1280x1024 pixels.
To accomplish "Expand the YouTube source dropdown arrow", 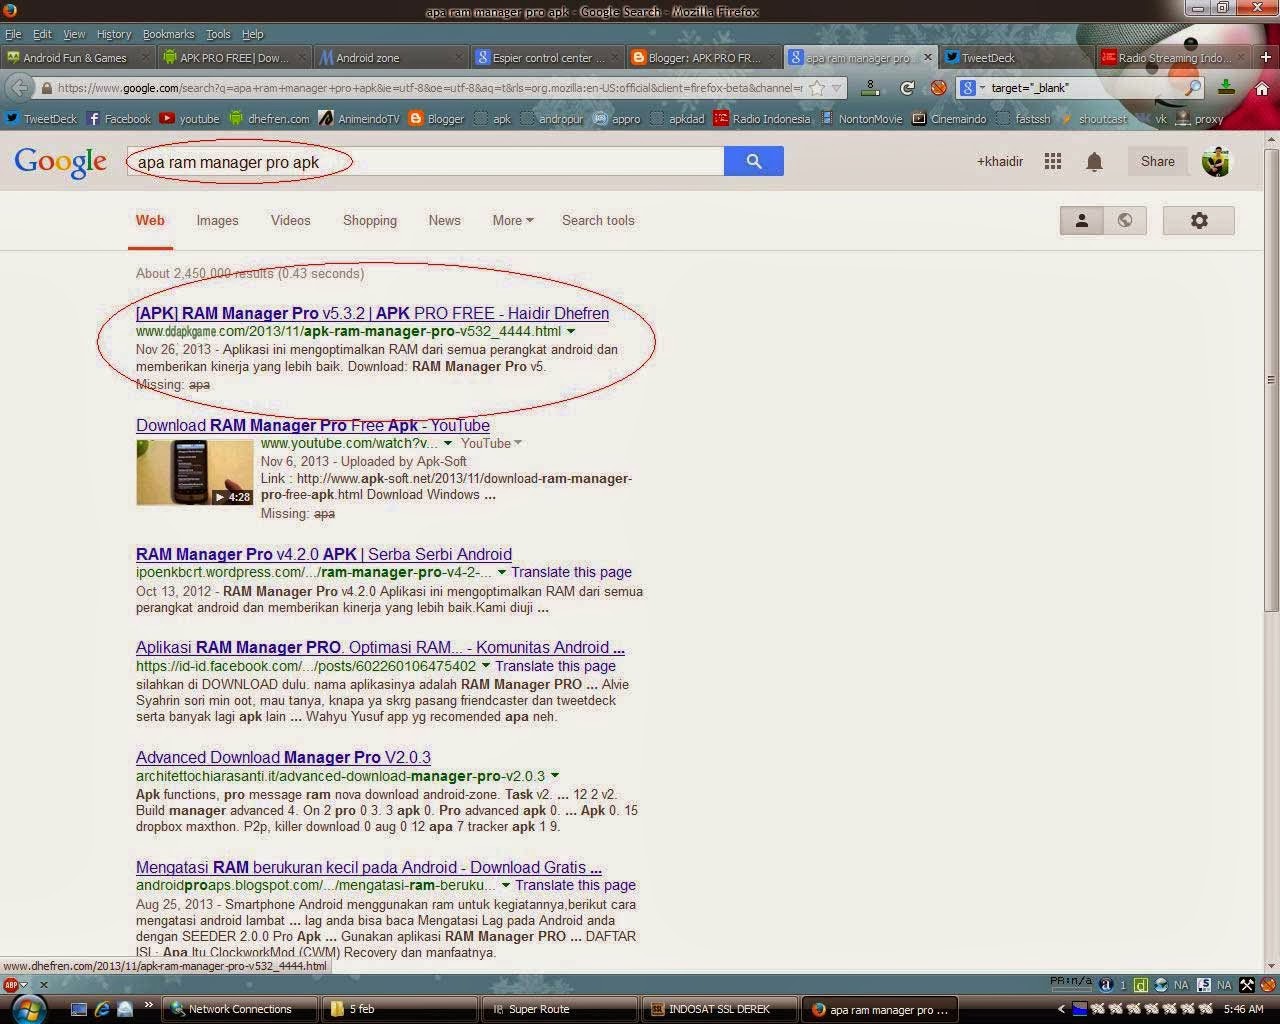I will click(517, 443).
